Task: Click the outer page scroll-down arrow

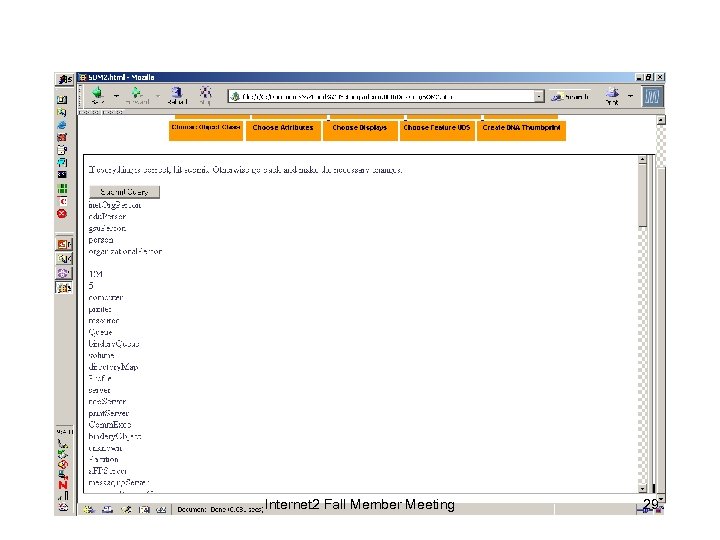Action: 661,498
